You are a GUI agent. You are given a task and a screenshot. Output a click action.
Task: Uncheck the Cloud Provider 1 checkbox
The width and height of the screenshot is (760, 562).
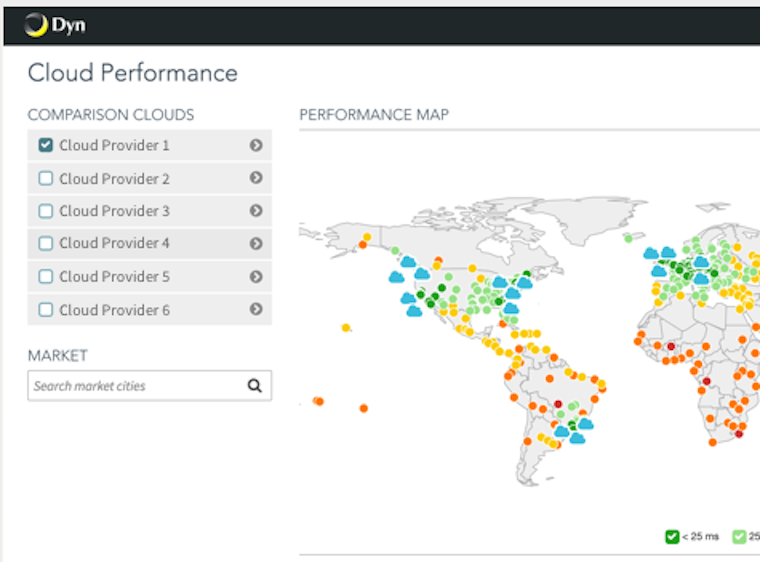click(x=46, y=145)
